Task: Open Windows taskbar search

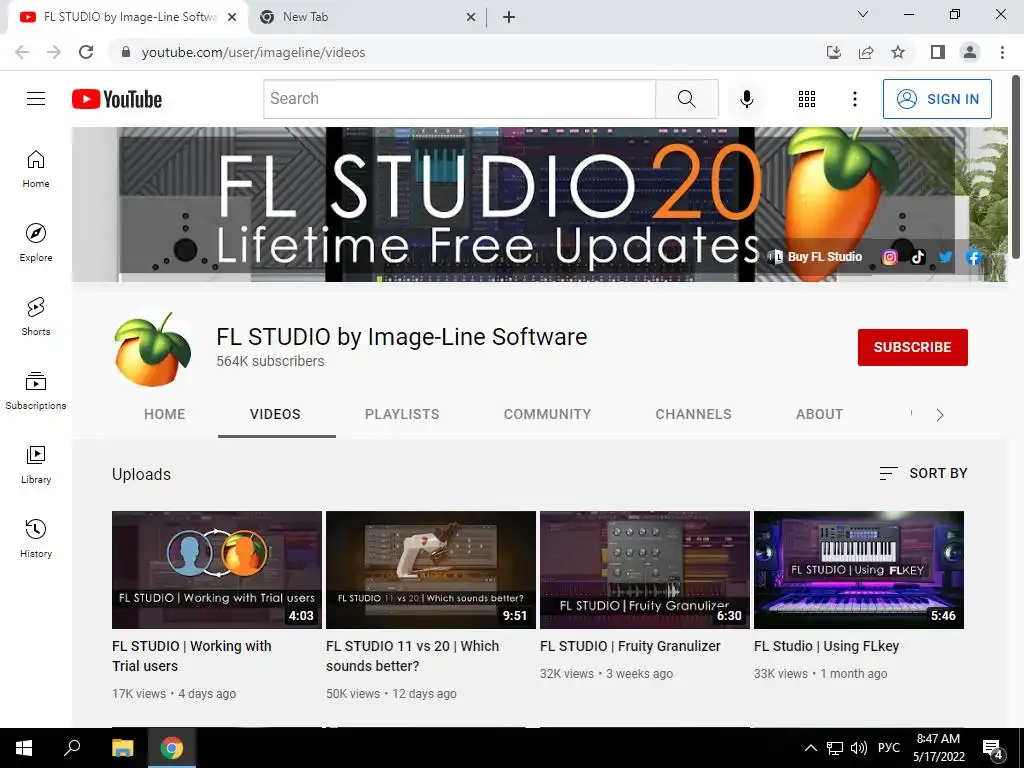Action: point(72,748)
